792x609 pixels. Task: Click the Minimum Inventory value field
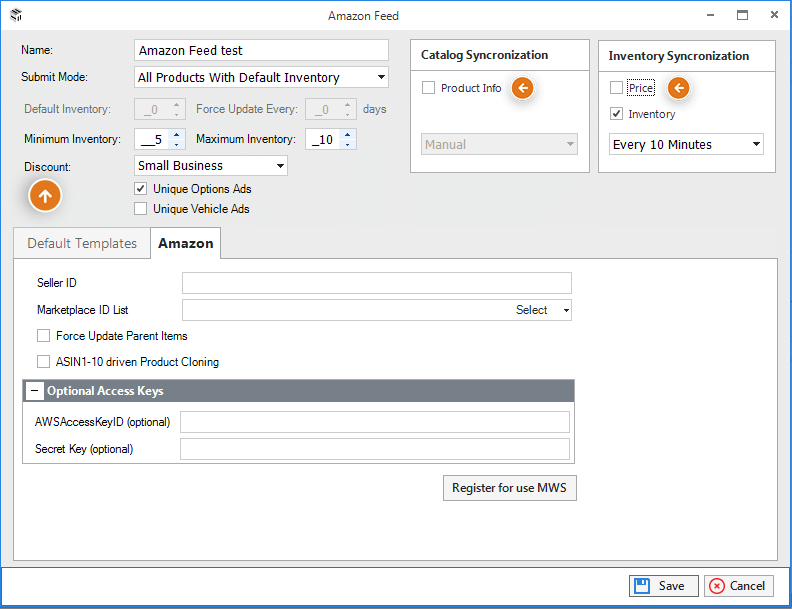(x=153, y=139)
